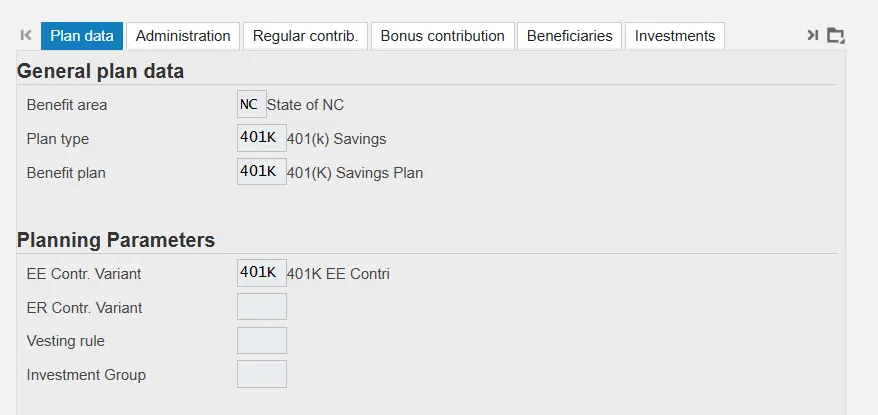Viewport: 878px width, 415px height.
Task: Click the 401(K) Savings Plan description text
Action: [354, 173]
